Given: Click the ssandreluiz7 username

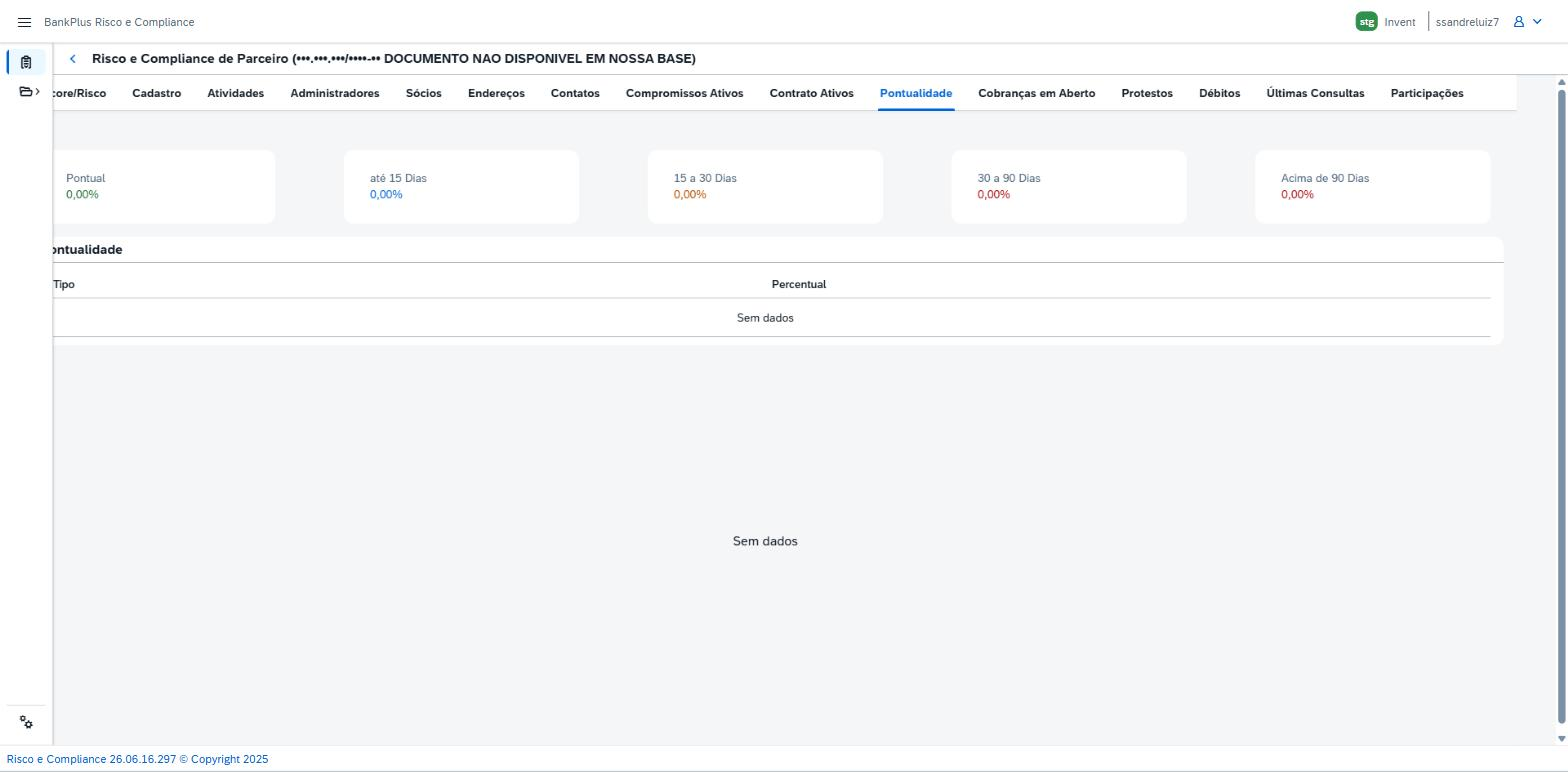Looking at the screenshot, I should click(x=1467, y=22).
